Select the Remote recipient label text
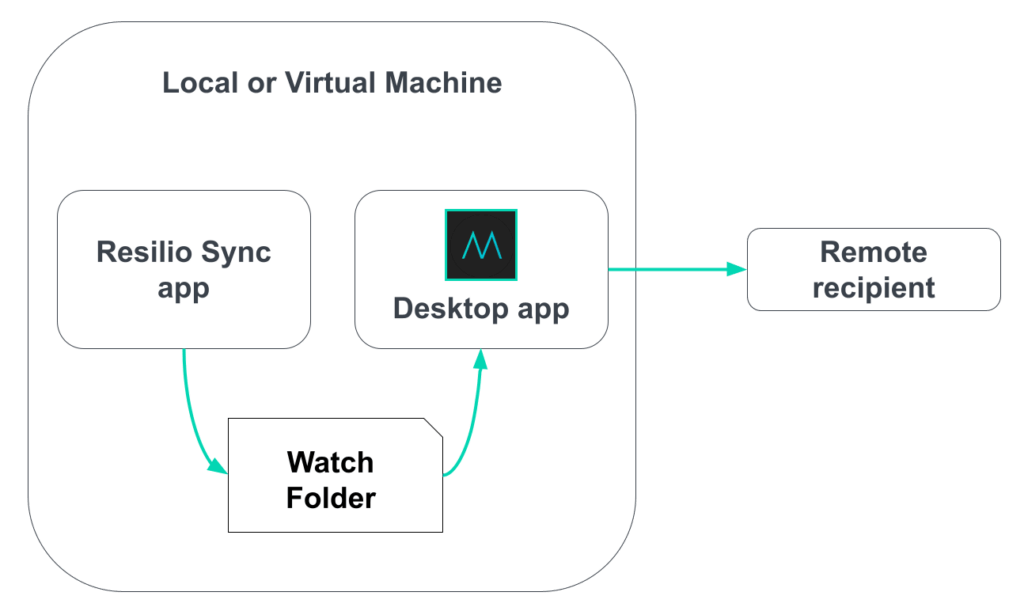The width and height of the screenshot is (1024, 611). point(873,270)
